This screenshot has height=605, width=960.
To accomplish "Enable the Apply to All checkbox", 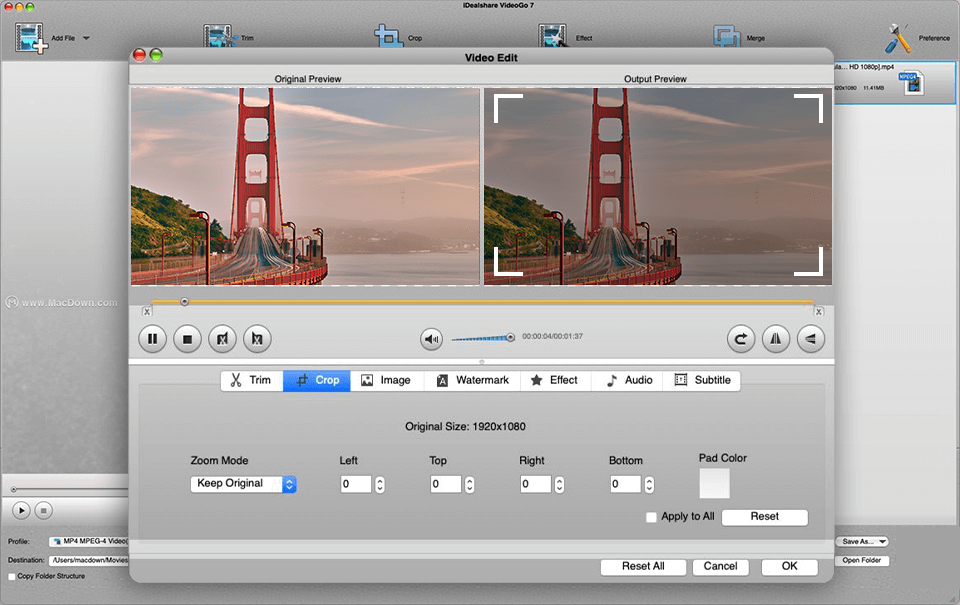I will coord(651,517).
